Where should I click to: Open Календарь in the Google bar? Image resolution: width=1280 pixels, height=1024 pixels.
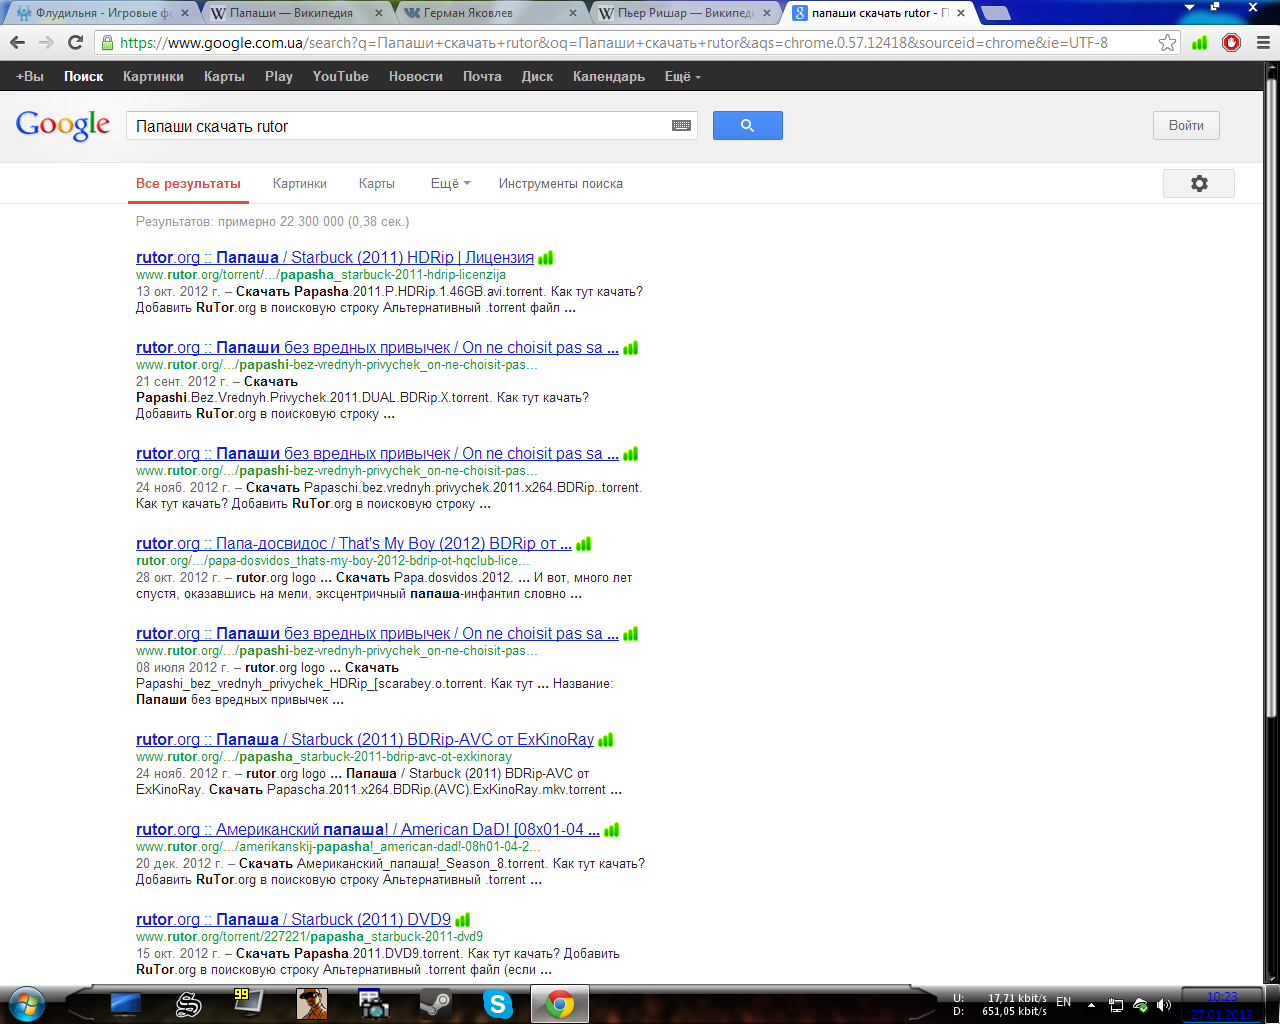[x=609, y=76]
